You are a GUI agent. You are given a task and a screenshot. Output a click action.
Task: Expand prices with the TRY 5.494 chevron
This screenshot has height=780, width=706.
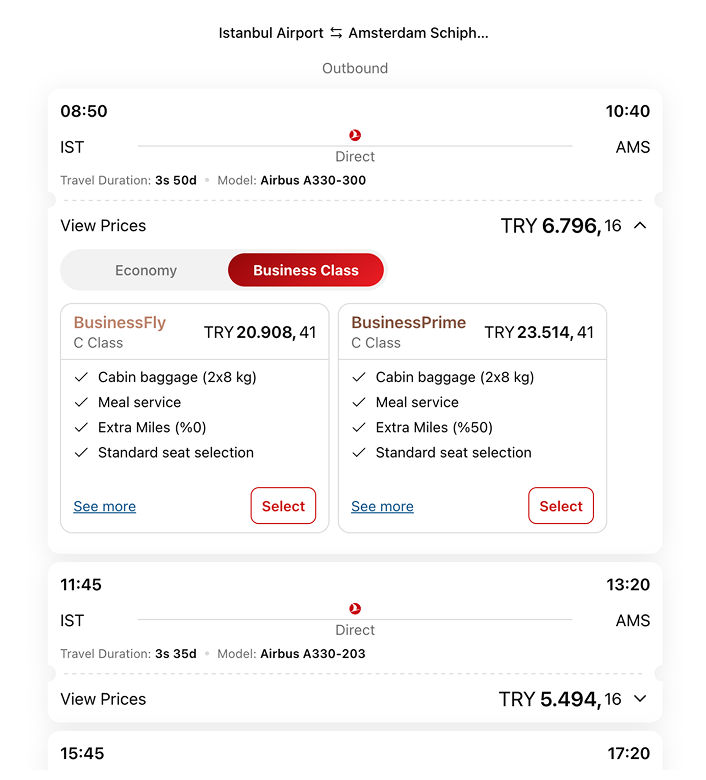point(641,699)
